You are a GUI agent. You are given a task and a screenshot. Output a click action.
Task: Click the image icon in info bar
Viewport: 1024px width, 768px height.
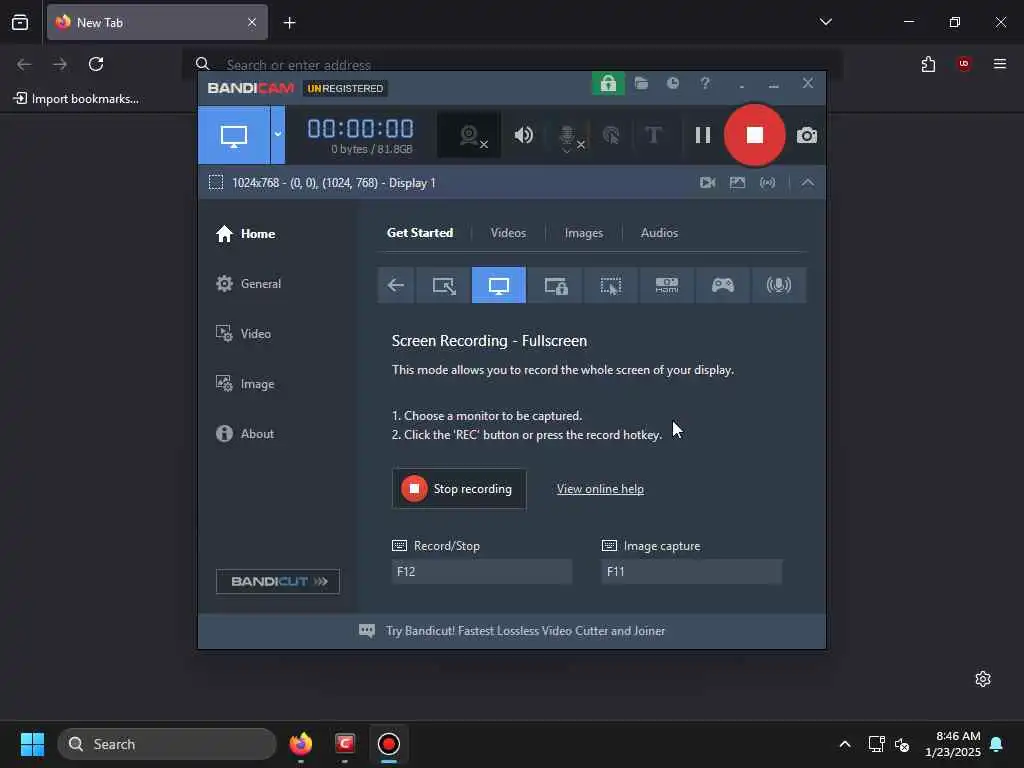pyautogui.click(x=737, y=182)
